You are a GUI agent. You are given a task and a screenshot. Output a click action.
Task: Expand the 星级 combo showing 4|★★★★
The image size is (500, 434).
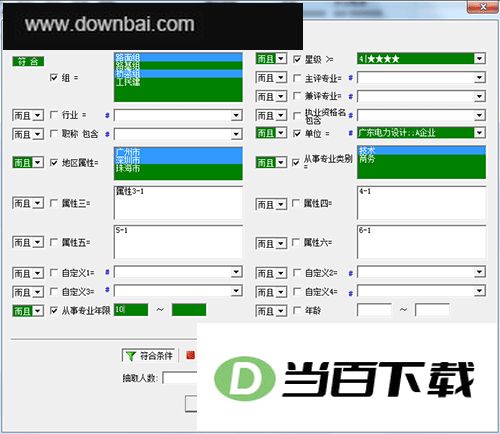pos(479,59)
